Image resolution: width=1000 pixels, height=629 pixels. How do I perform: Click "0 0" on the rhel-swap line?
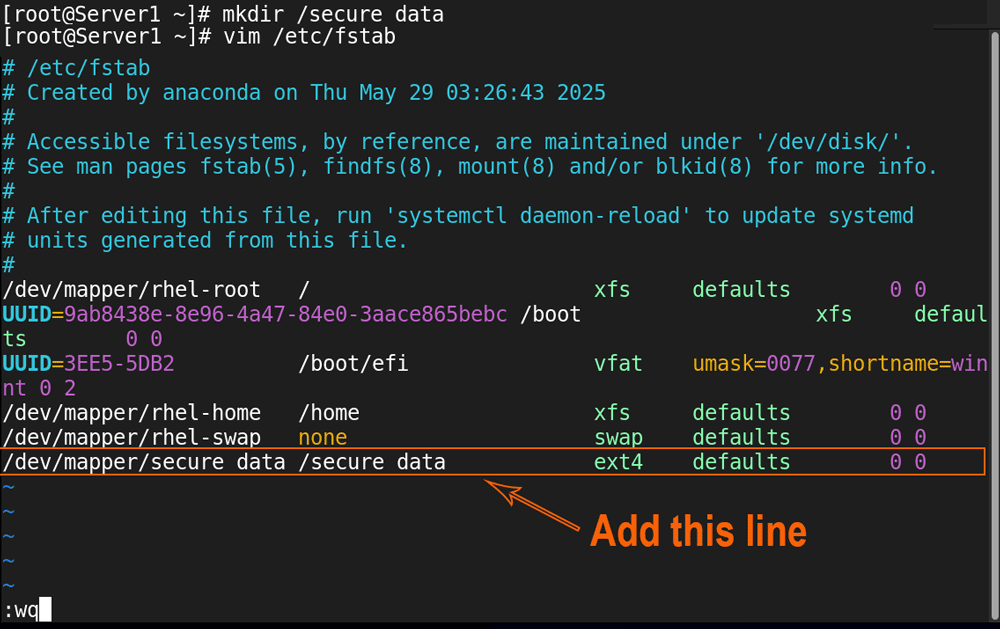pos(908,438)
